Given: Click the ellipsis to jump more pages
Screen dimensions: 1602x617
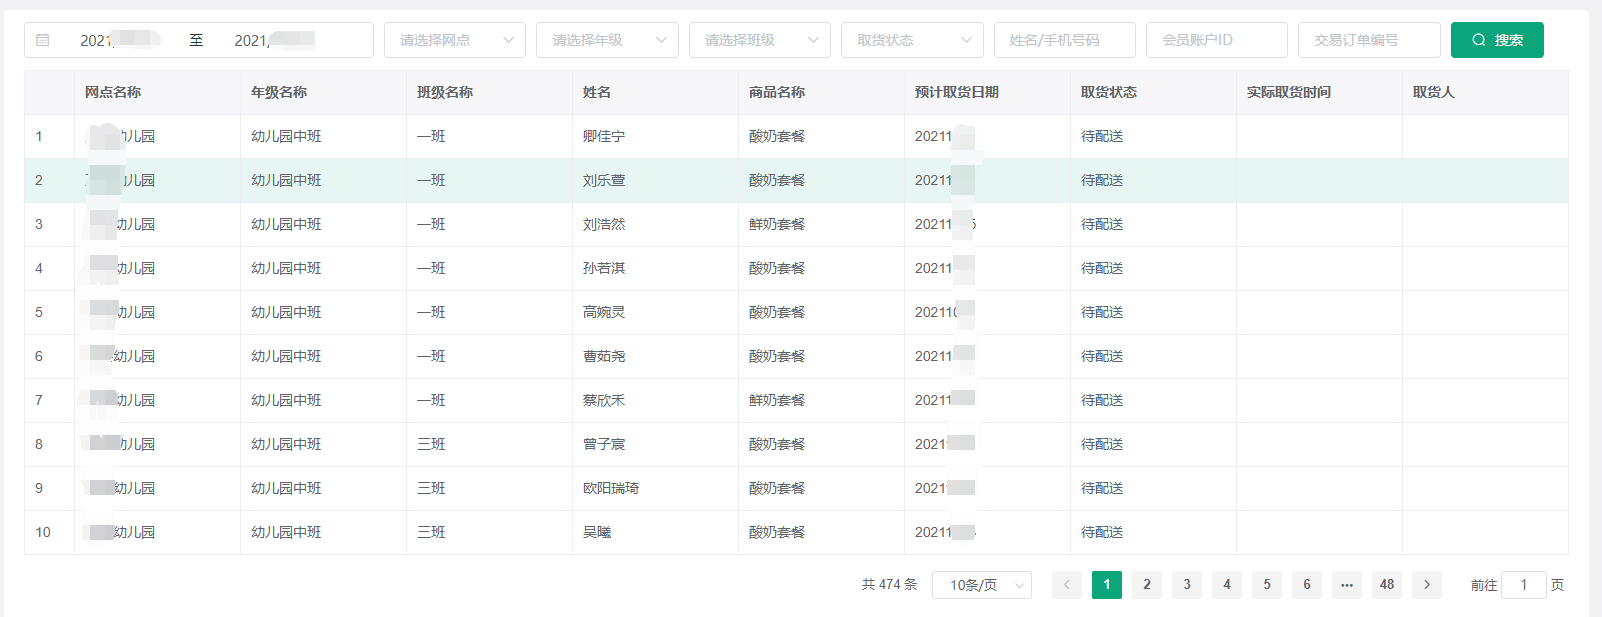Looking at the screenshot, I should [1346, 585].
